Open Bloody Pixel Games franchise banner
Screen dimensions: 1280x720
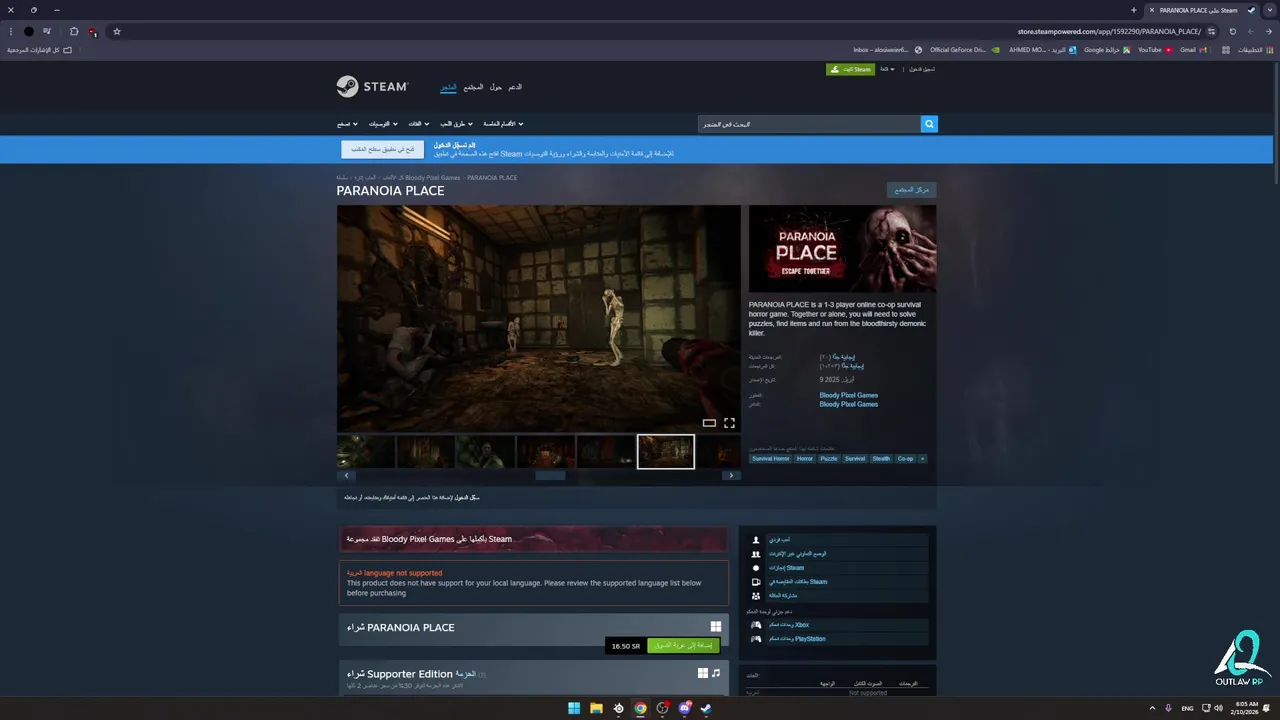(533, 539)
